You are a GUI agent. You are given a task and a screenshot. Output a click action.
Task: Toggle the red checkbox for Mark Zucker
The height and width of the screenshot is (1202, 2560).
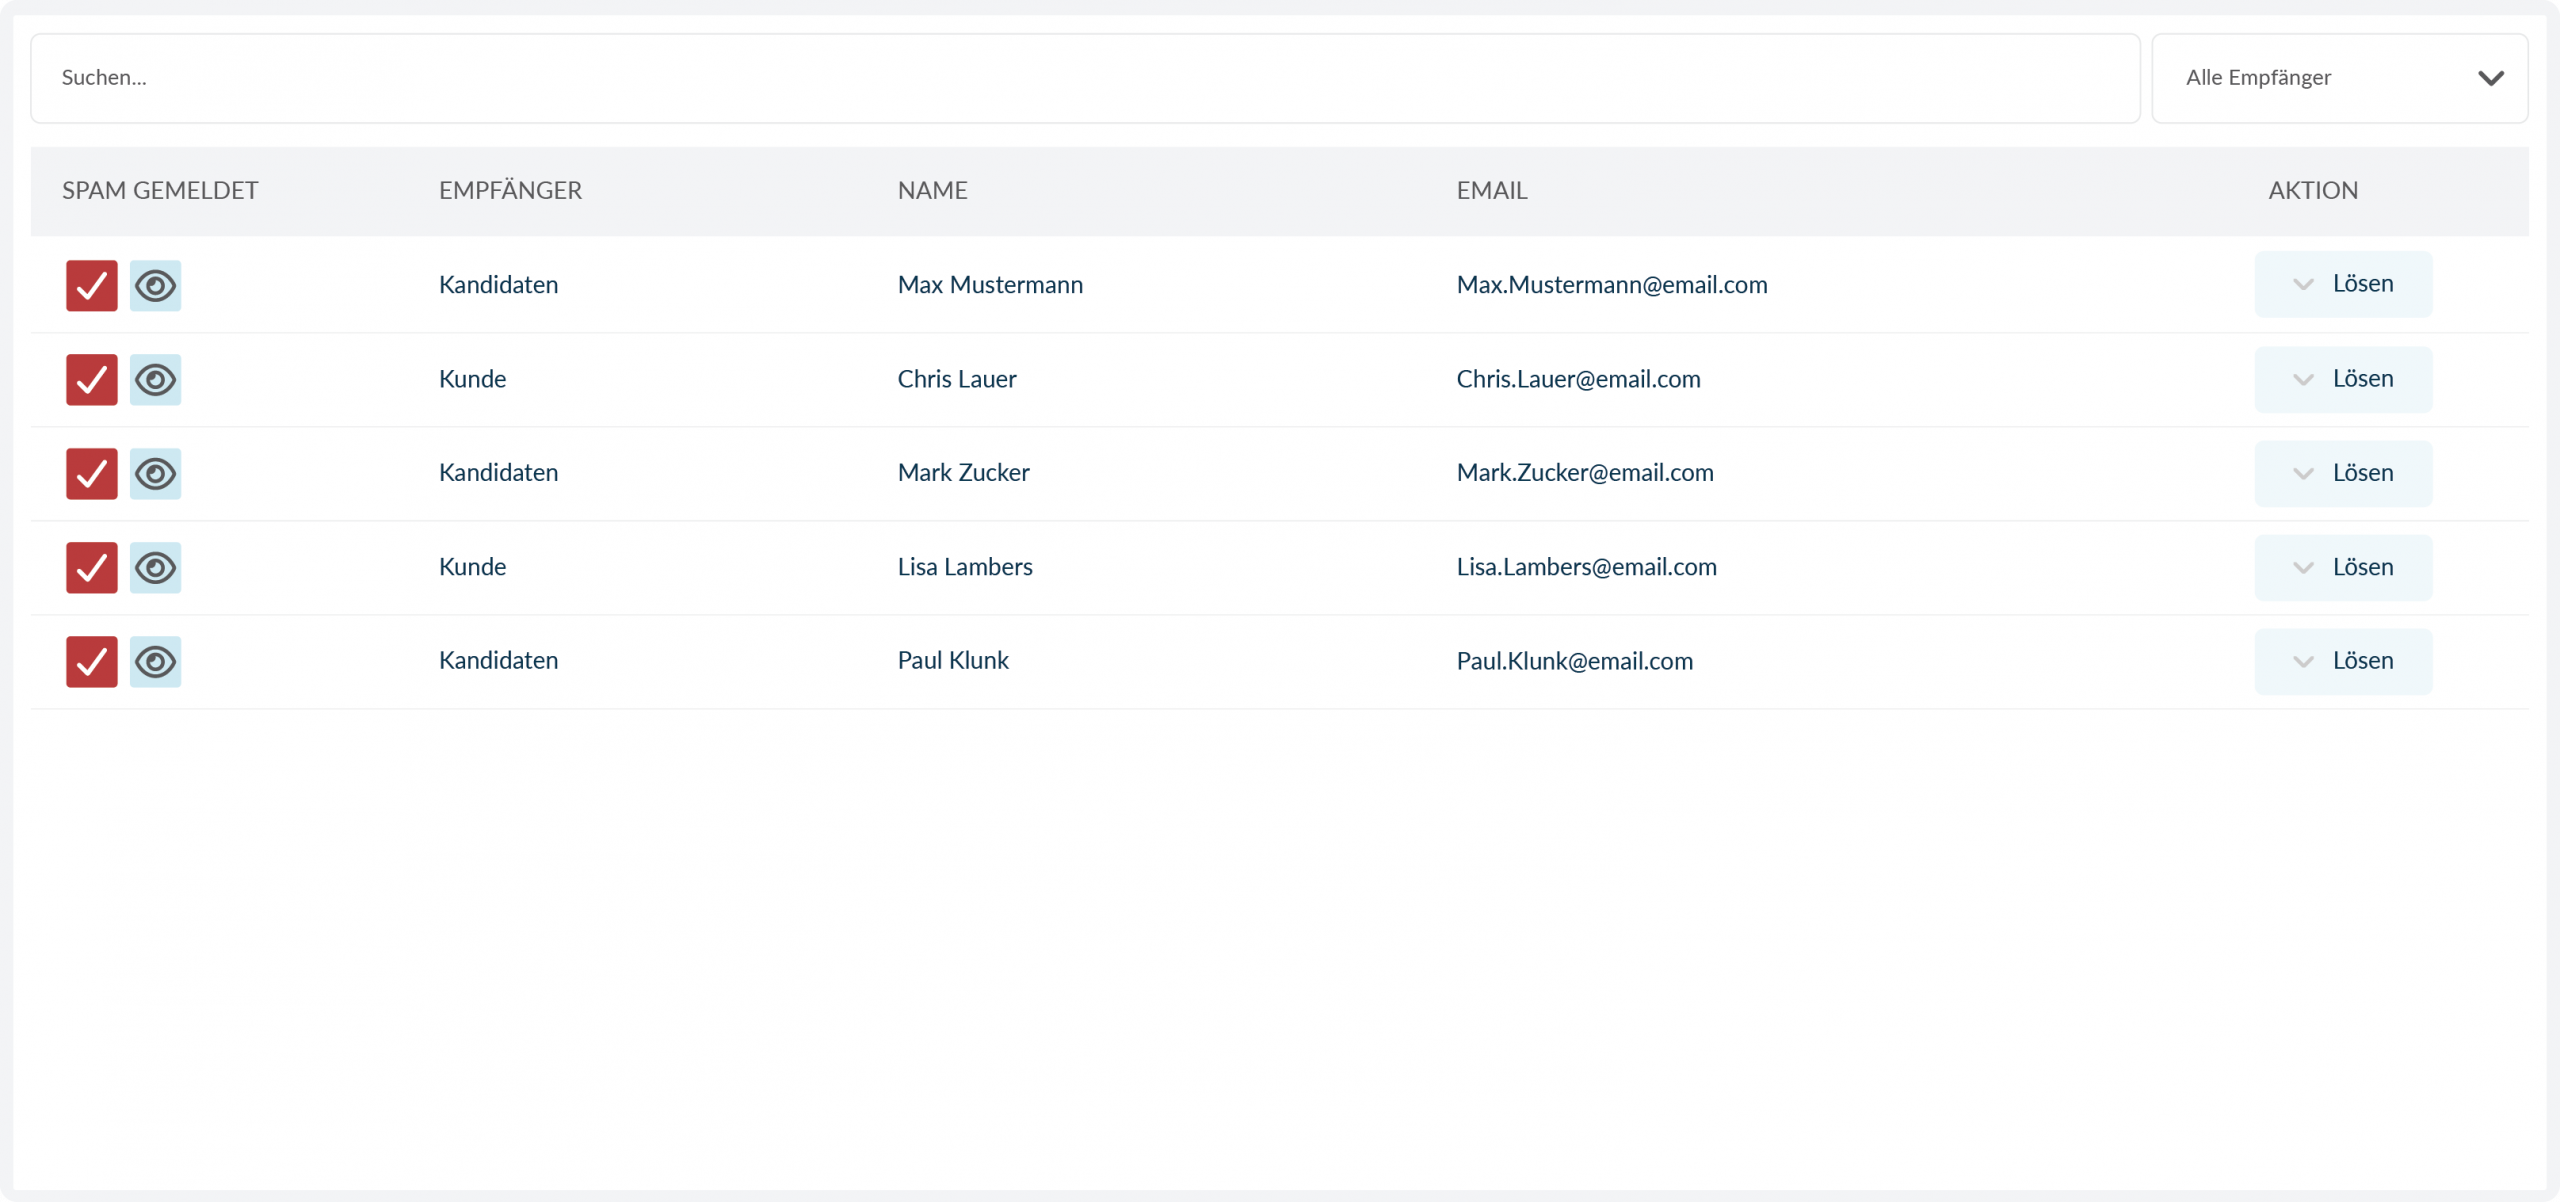(x=92, y=474)
